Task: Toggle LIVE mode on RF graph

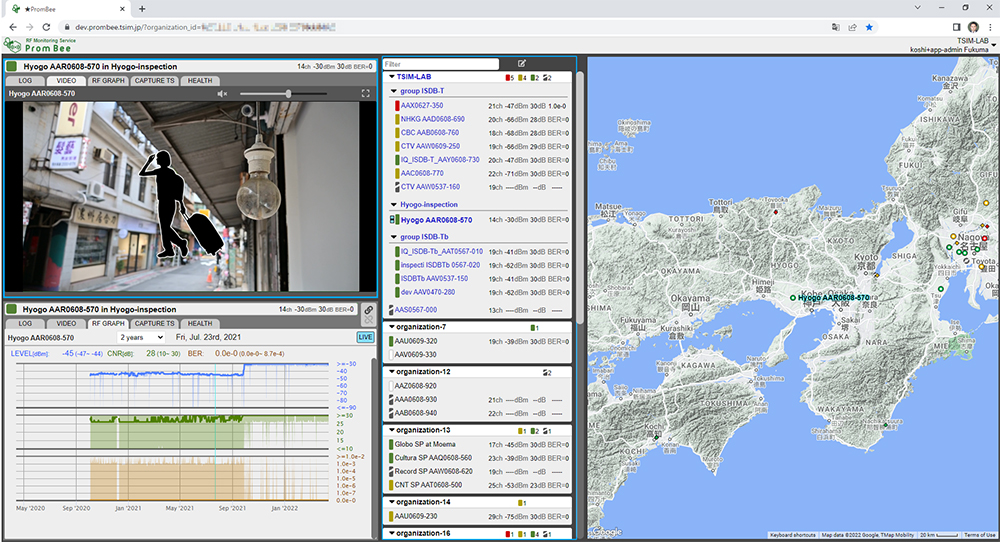Action: (x=365, y=337)
